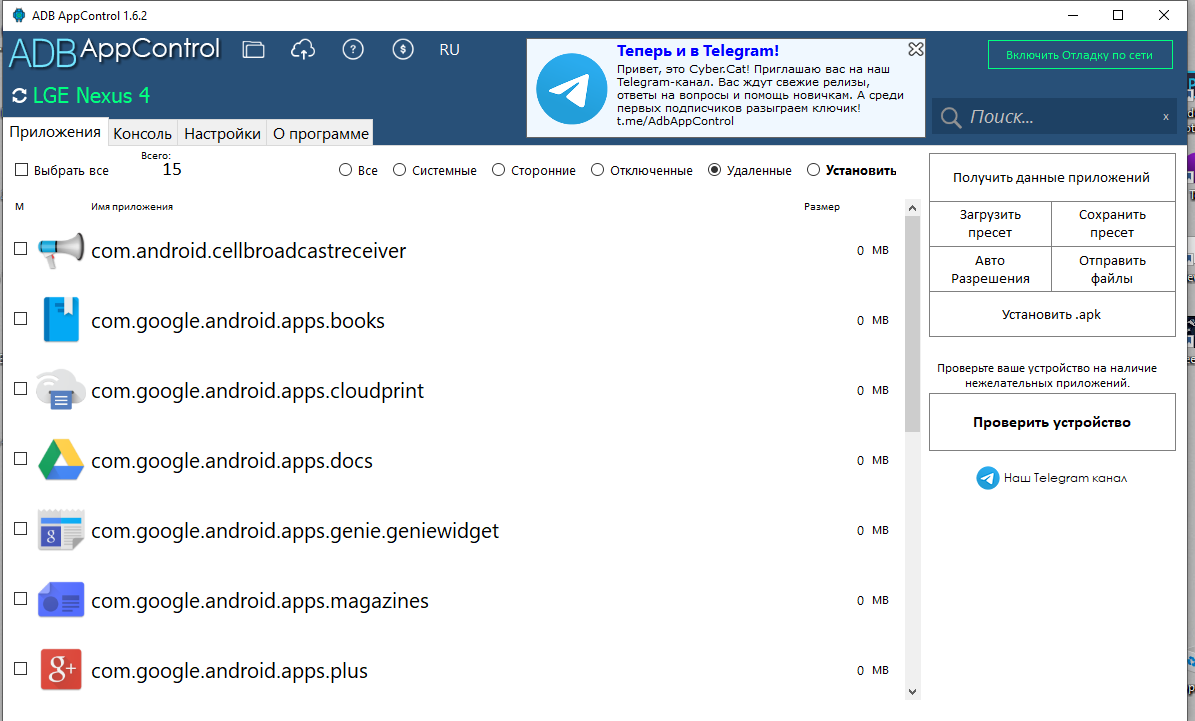The image size is (1195, 721).
Task: Click the app list scrollbar thumb
Action: (912, 324)
